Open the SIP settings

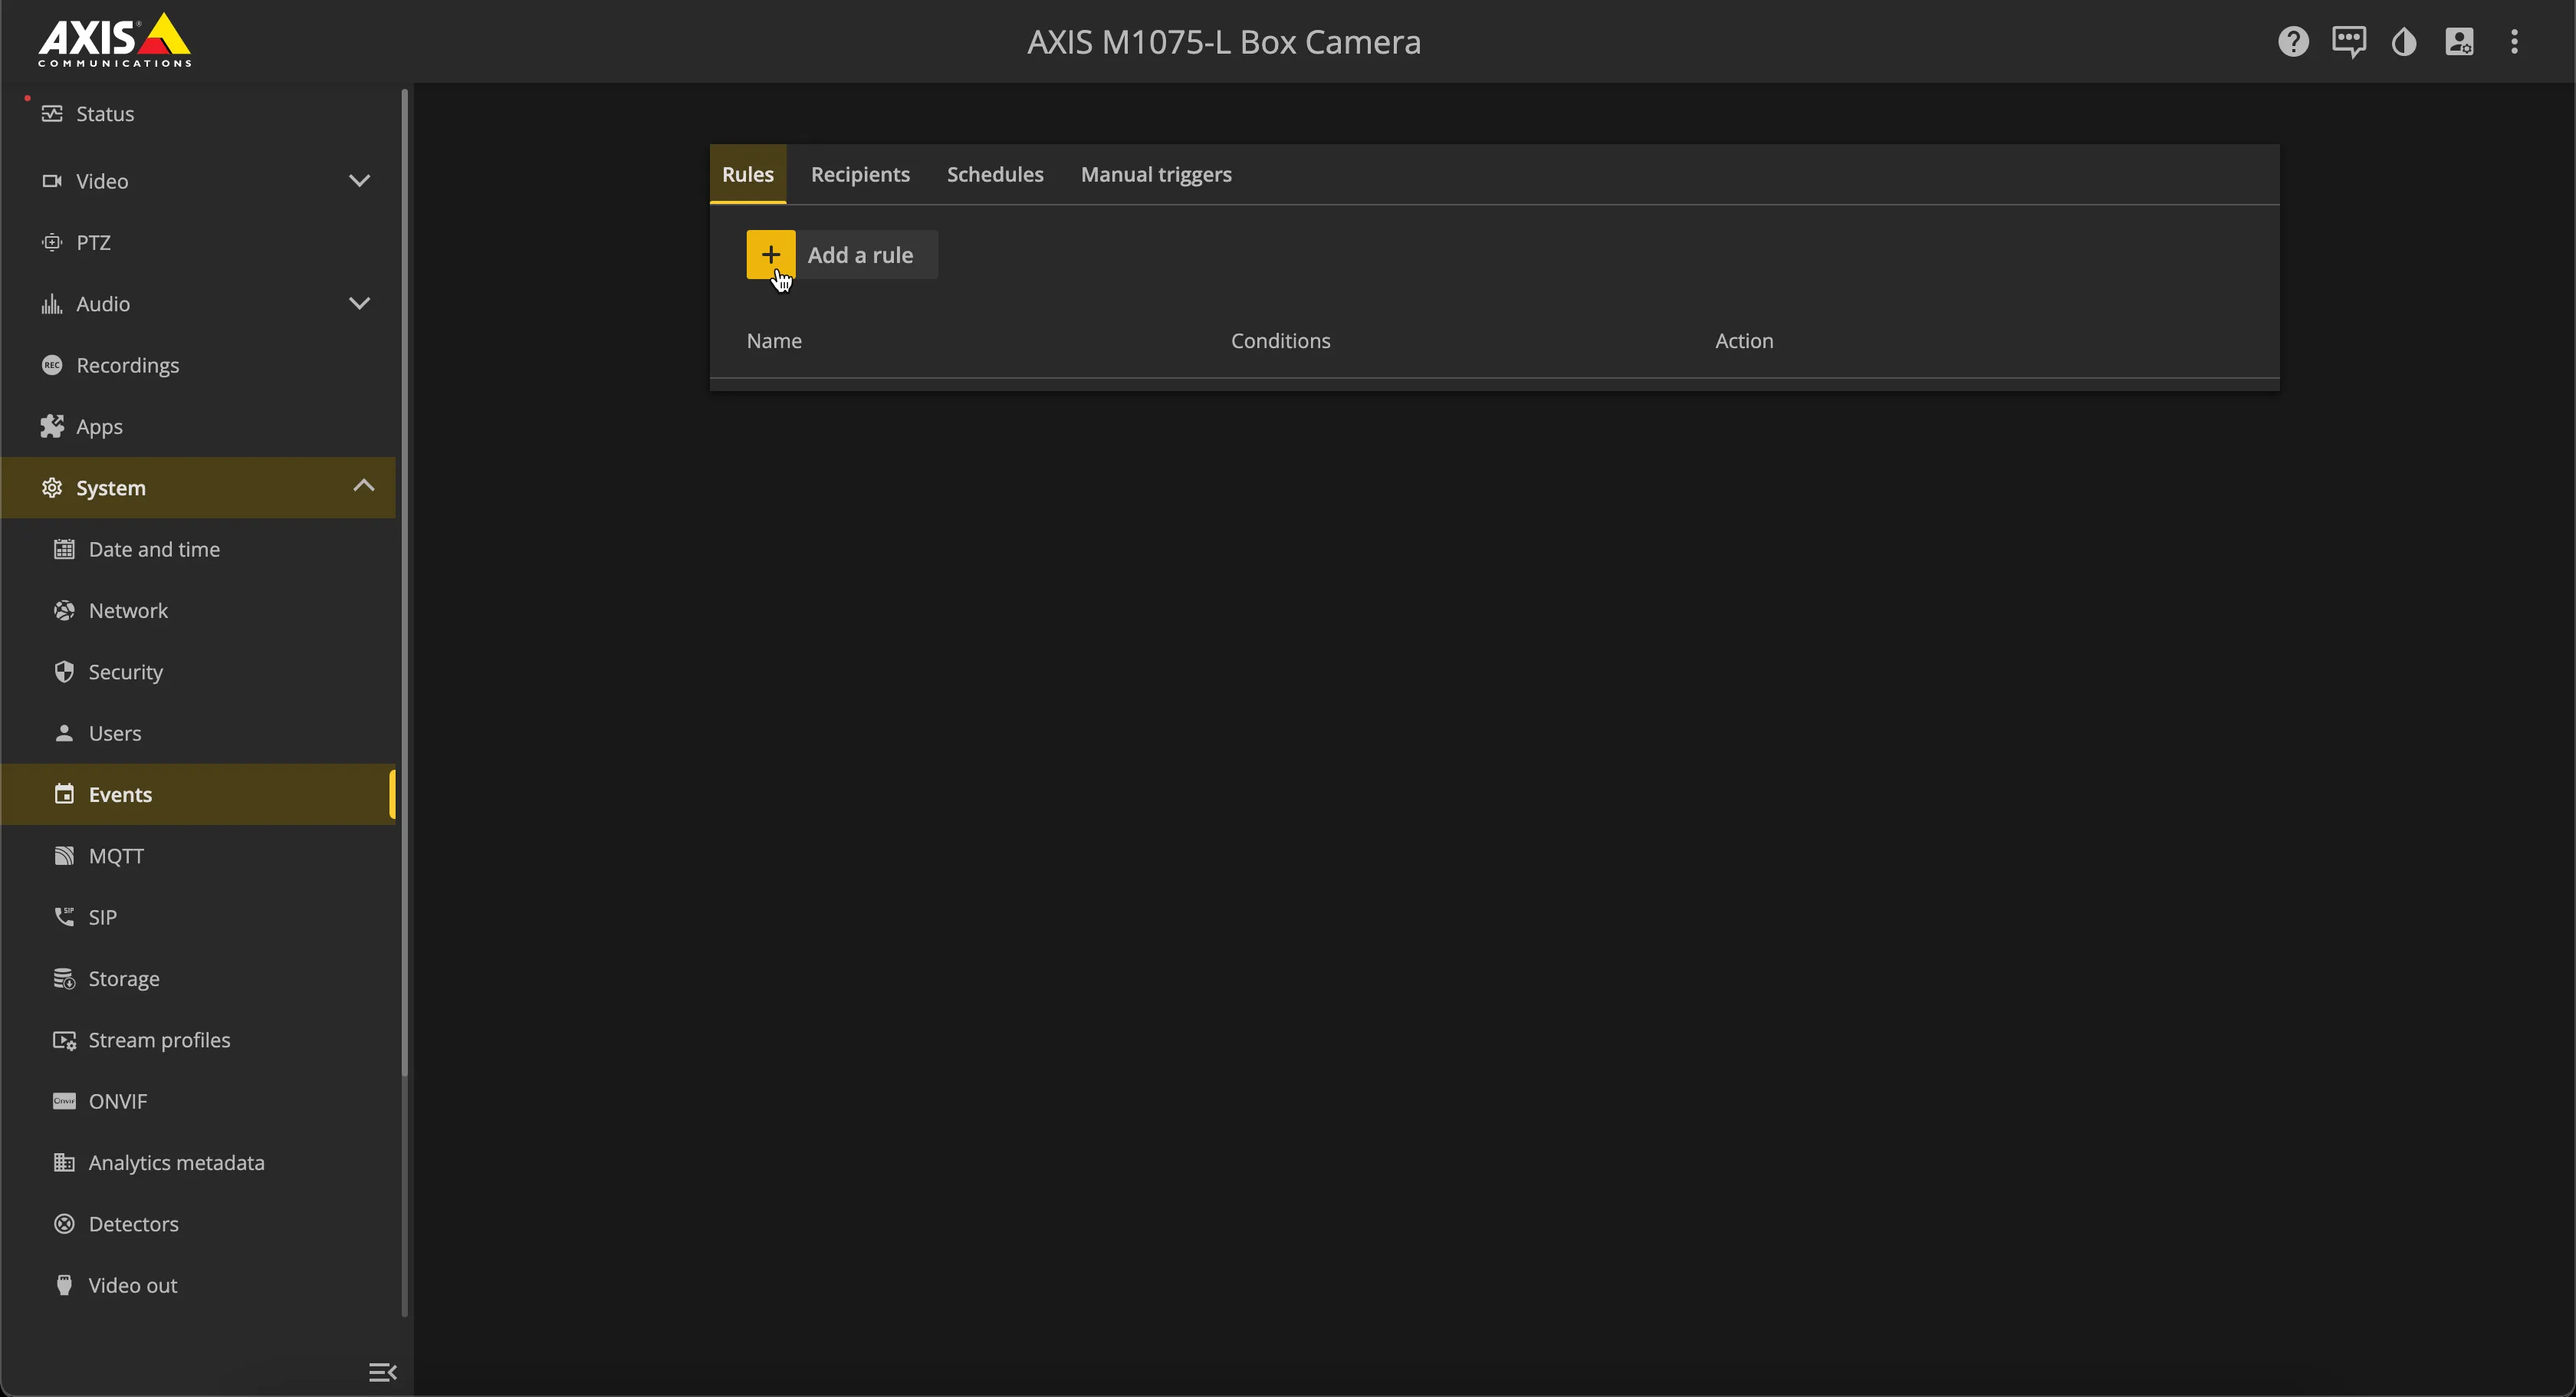[198, 917]
